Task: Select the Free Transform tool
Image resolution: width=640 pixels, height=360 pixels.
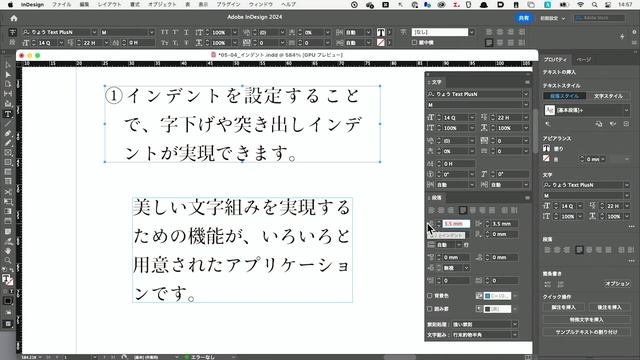Action: [x=8, y=202]
